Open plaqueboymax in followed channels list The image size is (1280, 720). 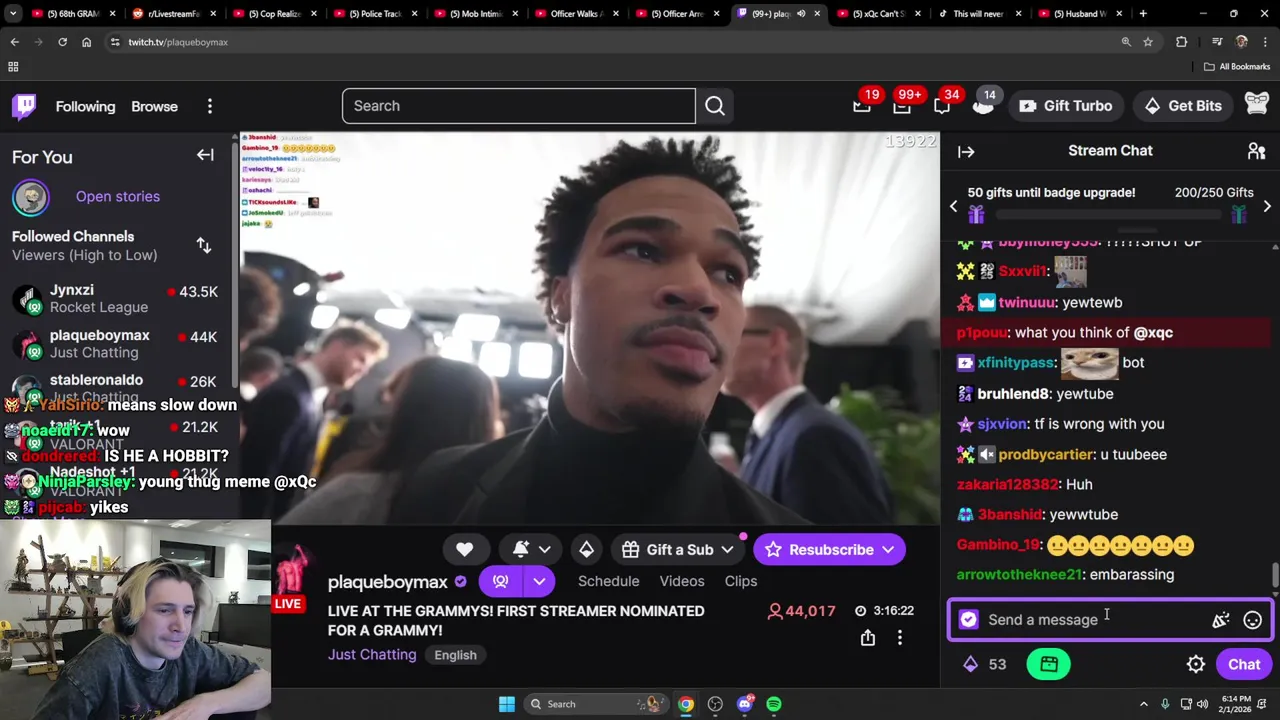[x=118, y=344]
